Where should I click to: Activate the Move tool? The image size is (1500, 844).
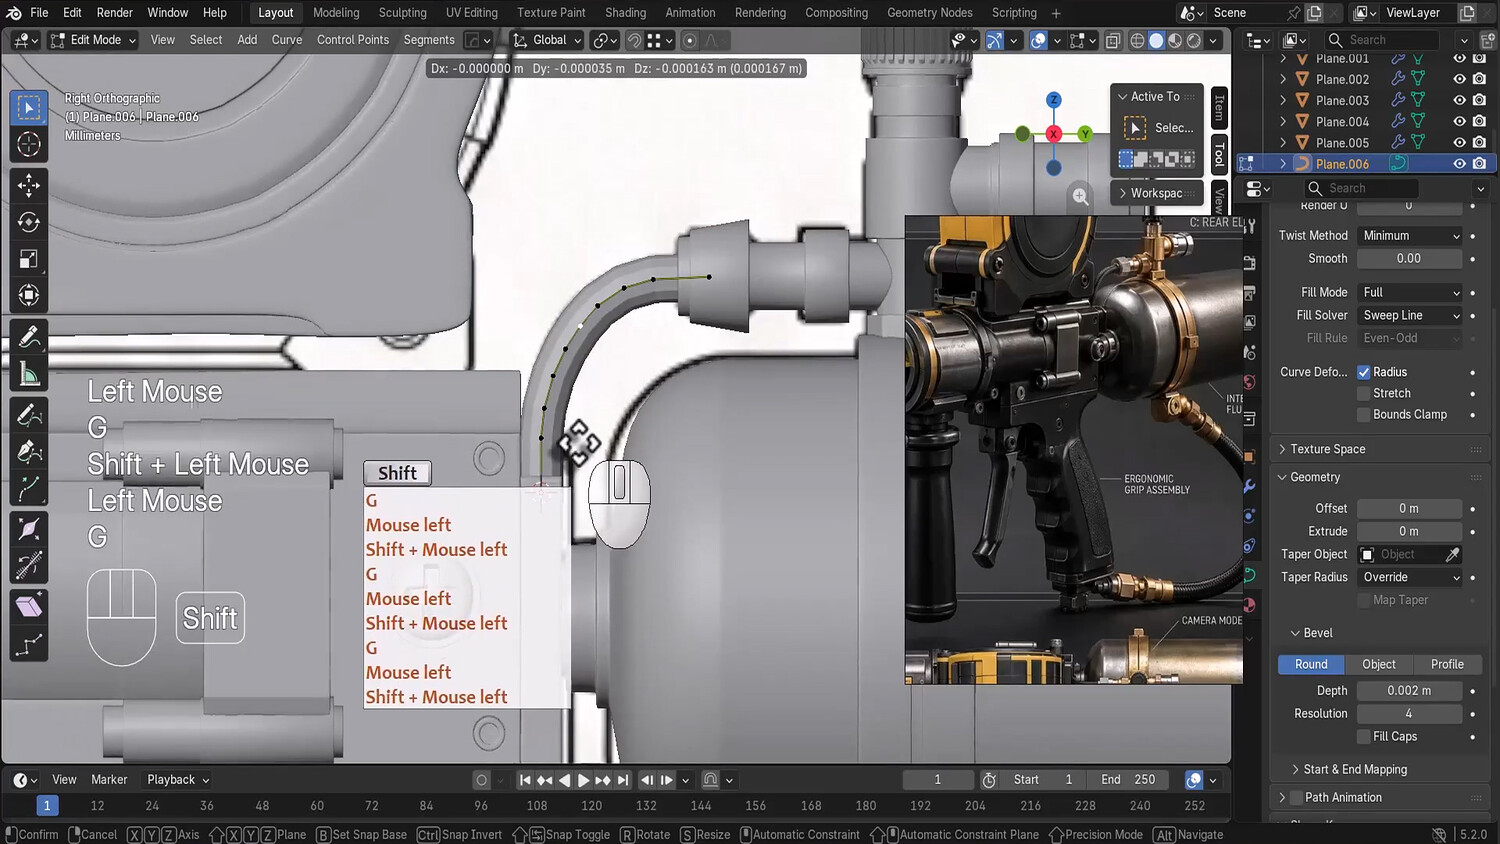click(x=29, y=185)
